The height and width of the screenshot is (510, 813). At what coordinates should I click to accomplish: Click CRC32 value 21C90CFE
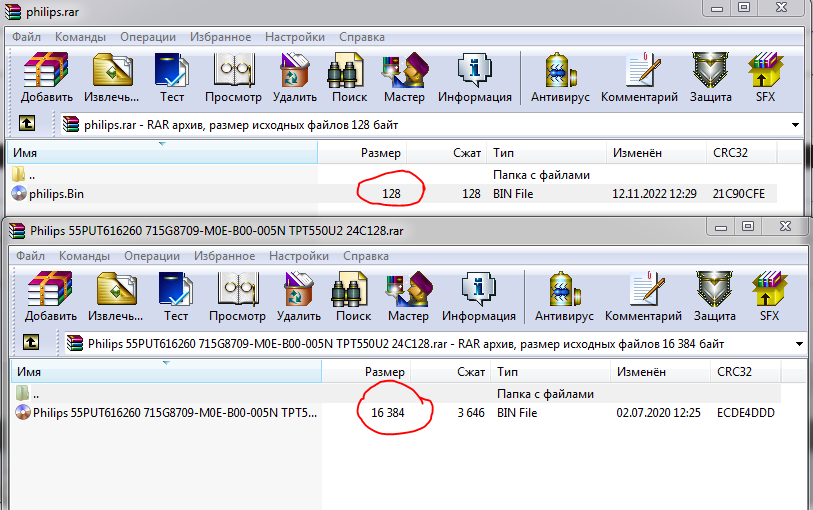738,194
